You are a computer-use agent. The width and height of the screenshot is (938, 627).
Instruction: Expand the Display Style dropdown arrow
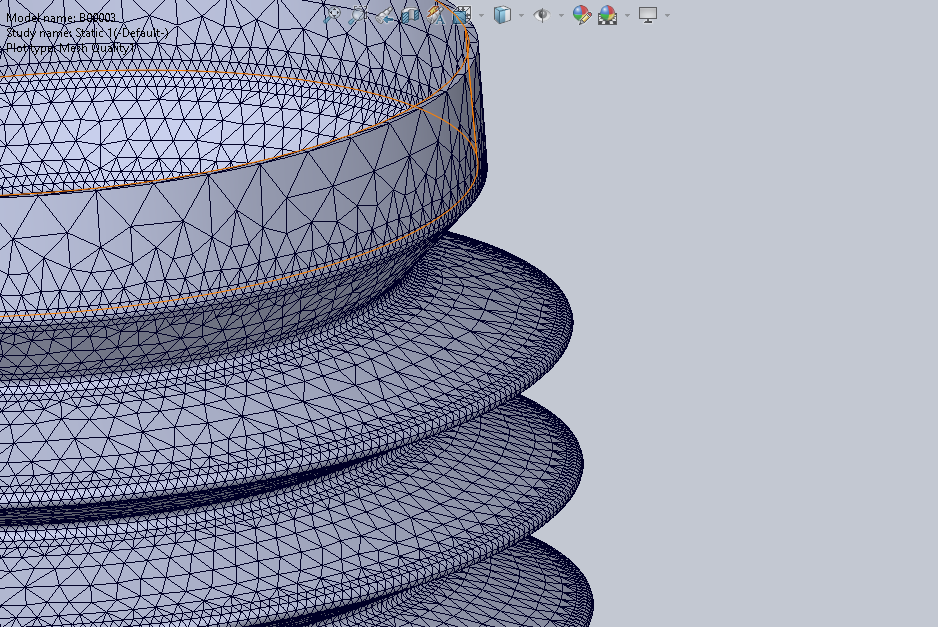[521, 16]
